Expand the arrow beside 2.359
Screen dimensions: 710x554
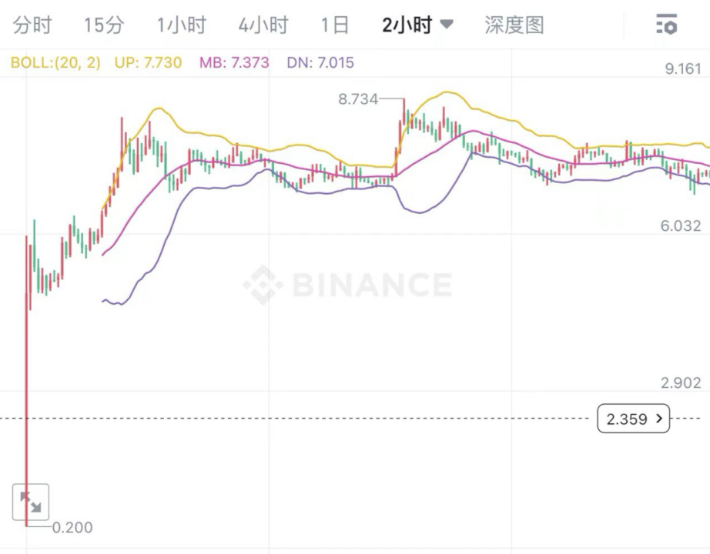click(x=658, y=419)
